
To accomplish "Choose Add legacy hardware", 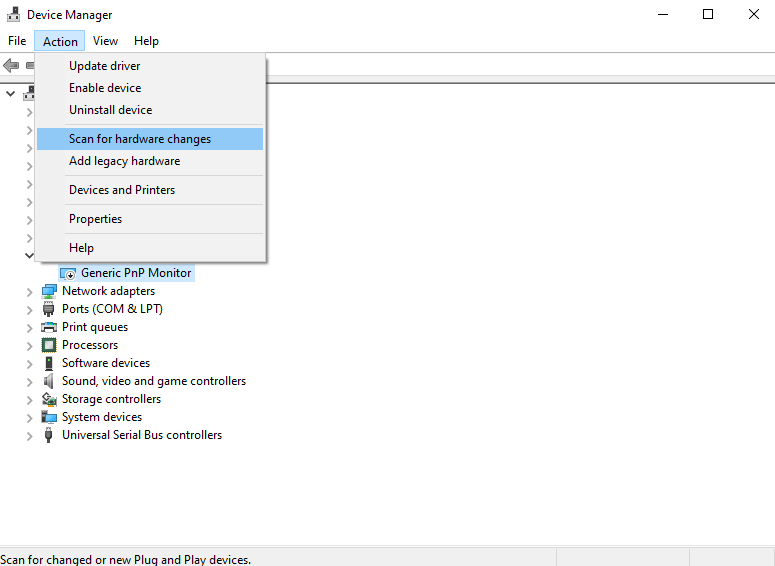I will [150, 161].
